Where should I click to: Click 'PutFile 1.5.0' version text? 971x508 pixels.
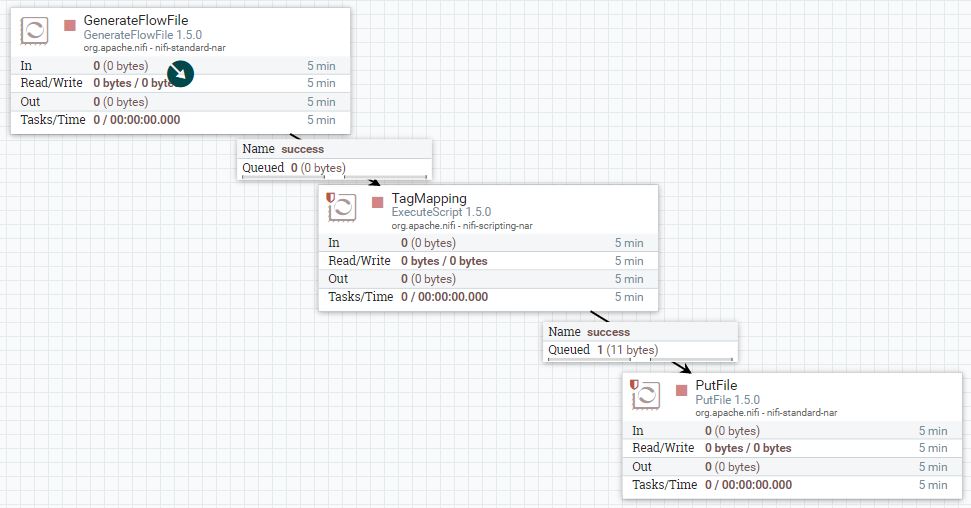(x=727, y=400)
